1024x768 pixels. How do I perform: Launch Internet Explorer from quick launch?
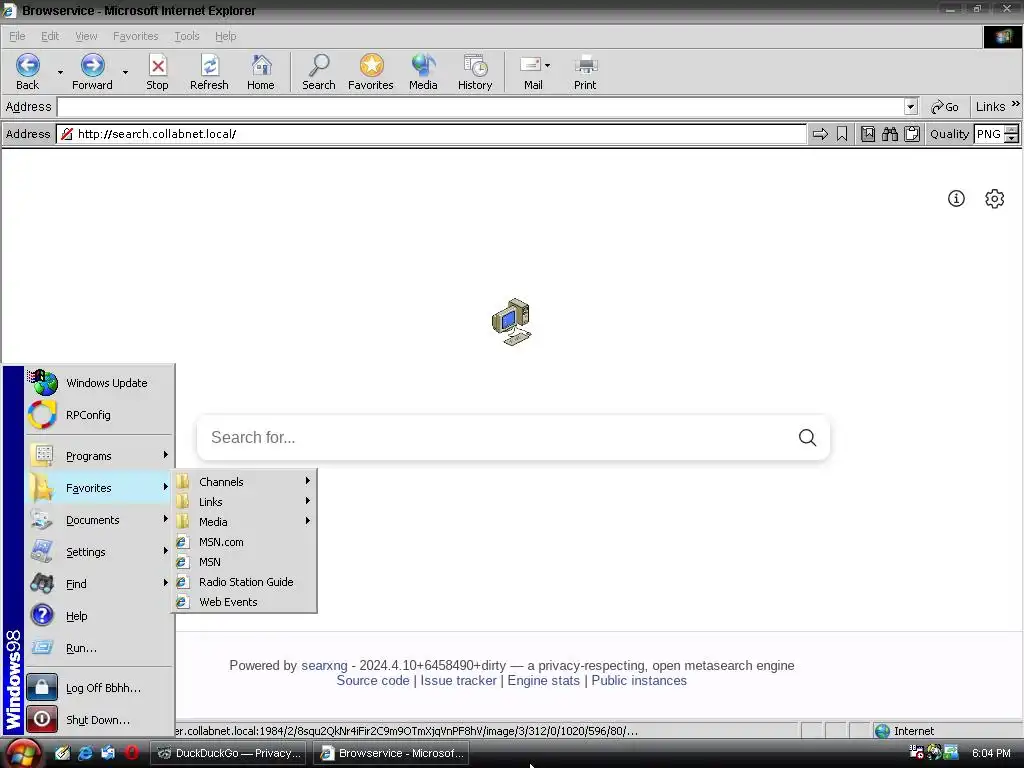click(x=85, y=753)
